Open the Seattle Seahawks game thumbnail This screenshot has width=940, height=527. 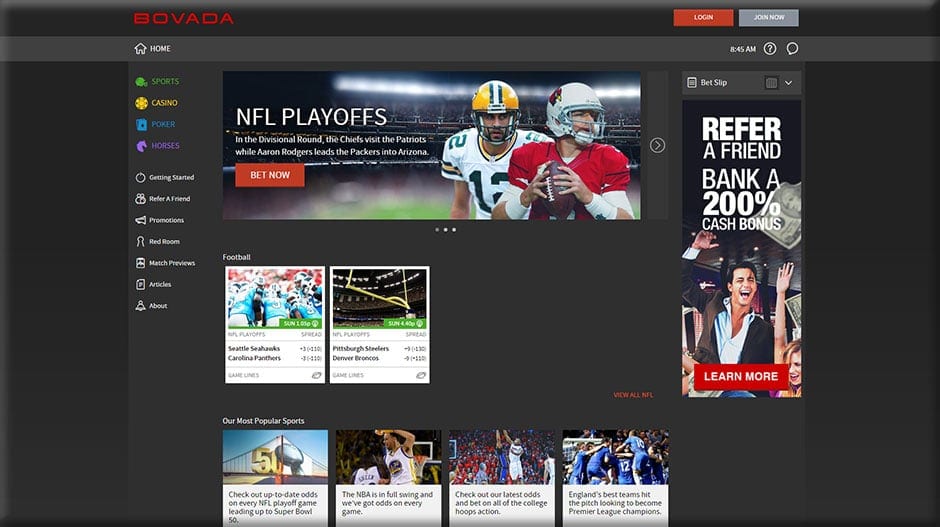(275, 298)
